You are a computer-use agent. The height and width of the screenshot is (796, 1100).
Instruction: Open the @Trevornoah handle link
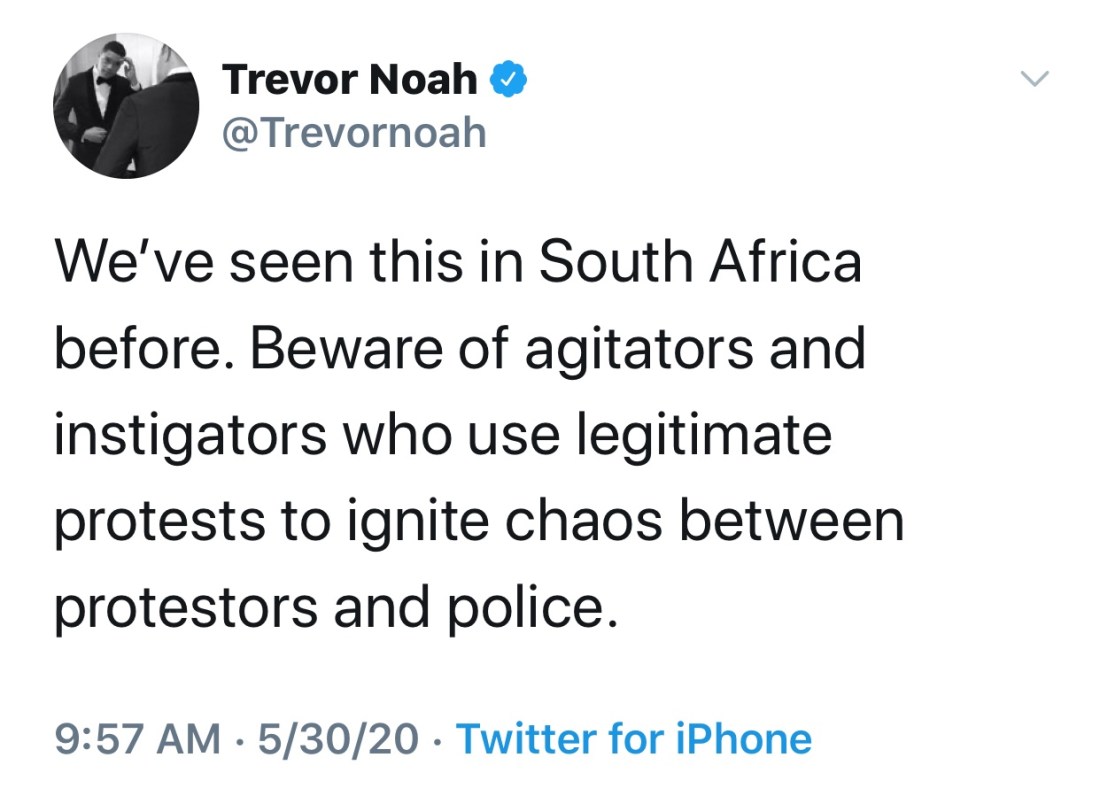pyautogui.click(x=354, y=131)
